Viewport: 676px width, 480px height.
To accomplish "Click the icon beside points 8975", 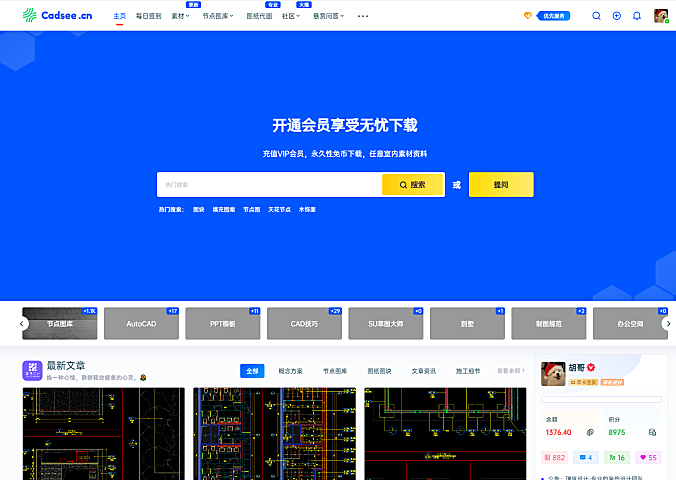I will coord(652,432).
